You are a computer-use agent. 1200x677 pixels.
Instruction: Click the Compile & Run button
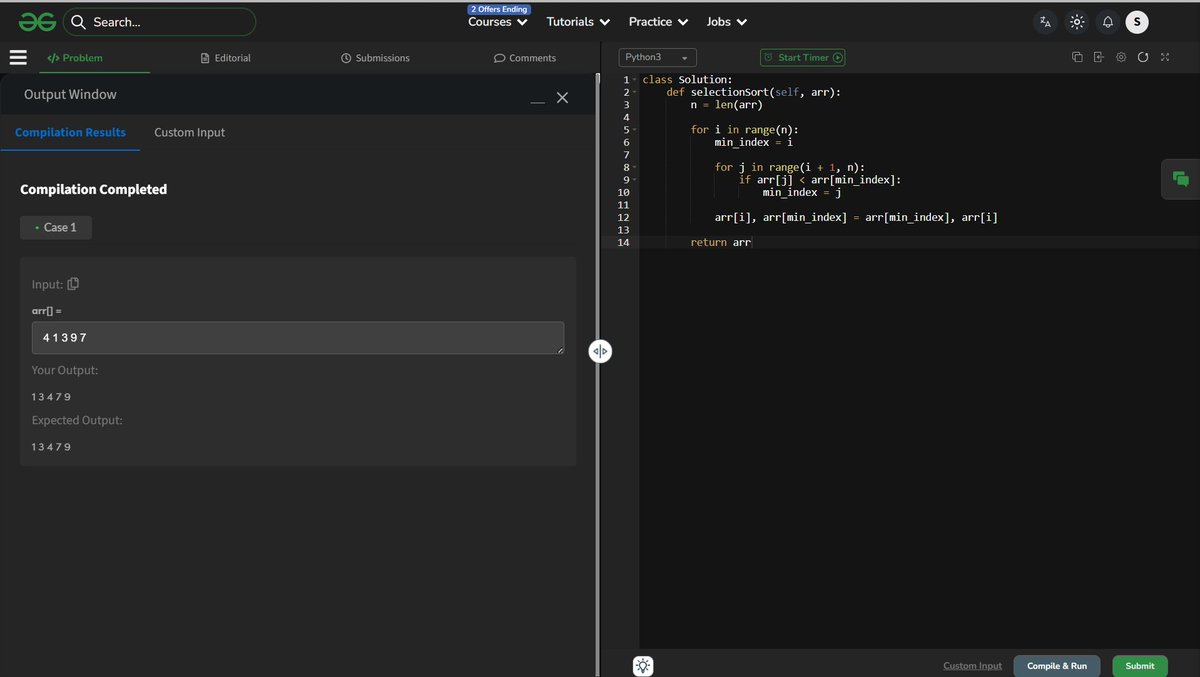click(x=1057, y=666)
